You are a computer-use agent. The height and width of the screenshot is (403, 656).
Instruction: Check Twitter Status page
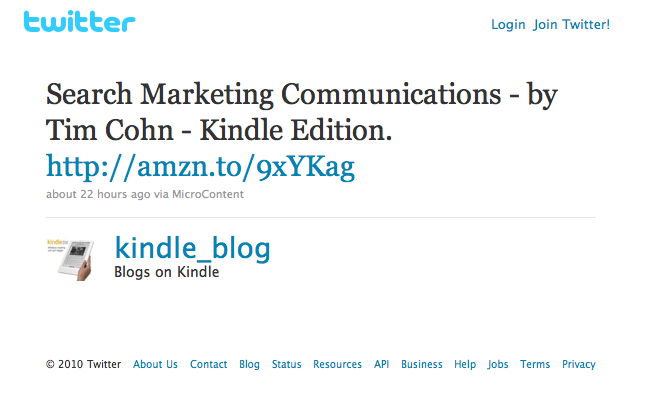286,365
